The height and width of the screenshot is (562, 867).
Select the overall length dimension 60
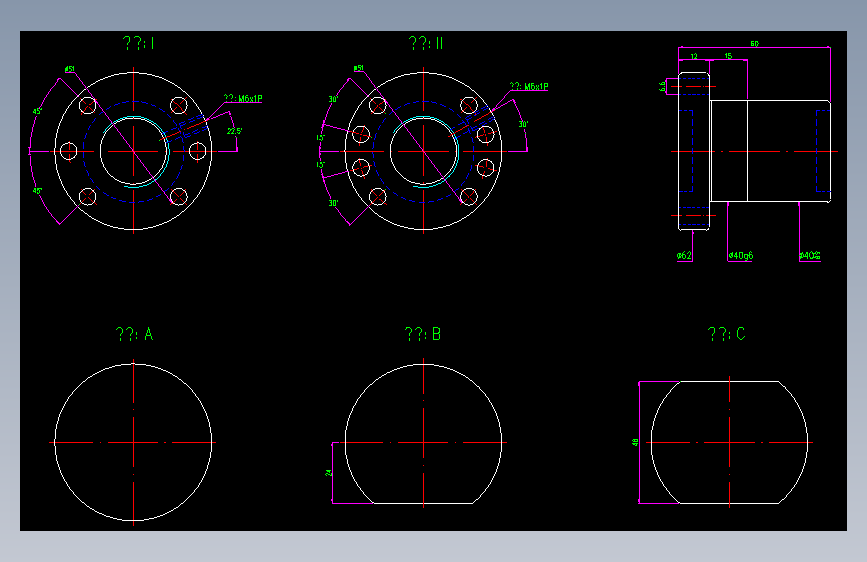pos(755,44)
